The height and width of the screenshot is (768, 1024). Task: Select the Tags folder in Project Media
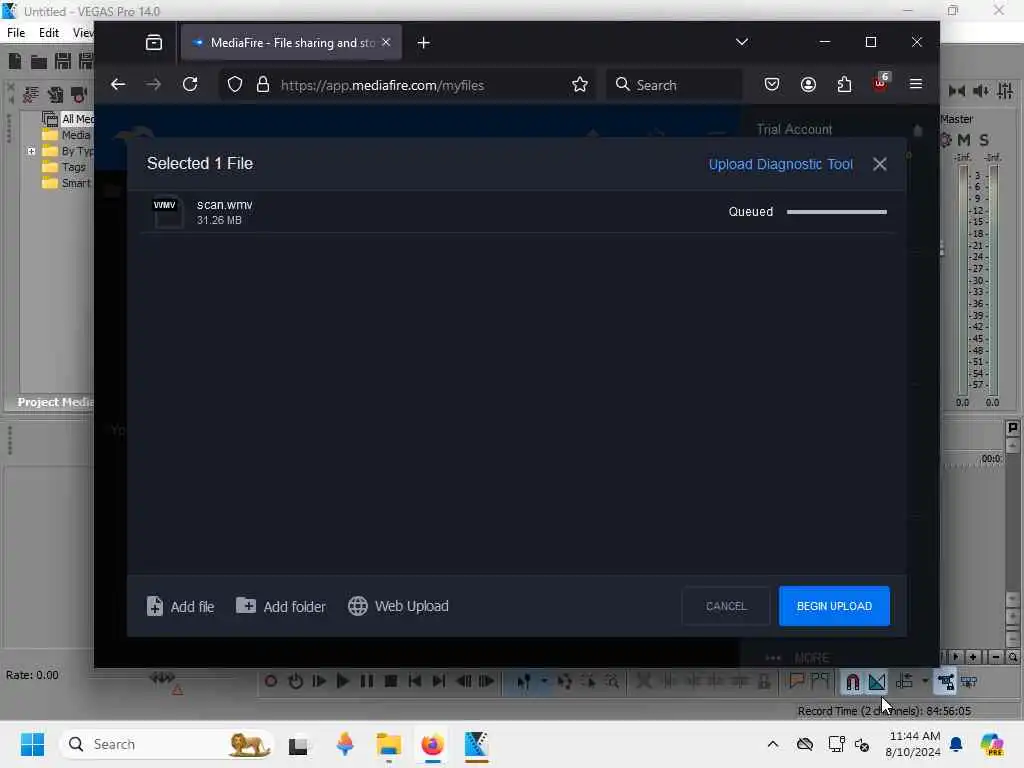tap(64, 167)
